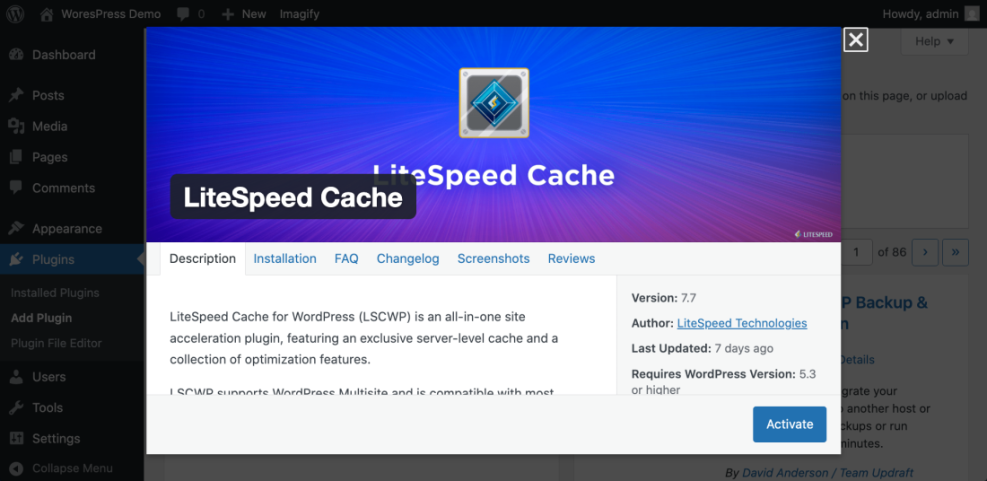
Task: Click the Media library icon
Action: coord(17,127)
